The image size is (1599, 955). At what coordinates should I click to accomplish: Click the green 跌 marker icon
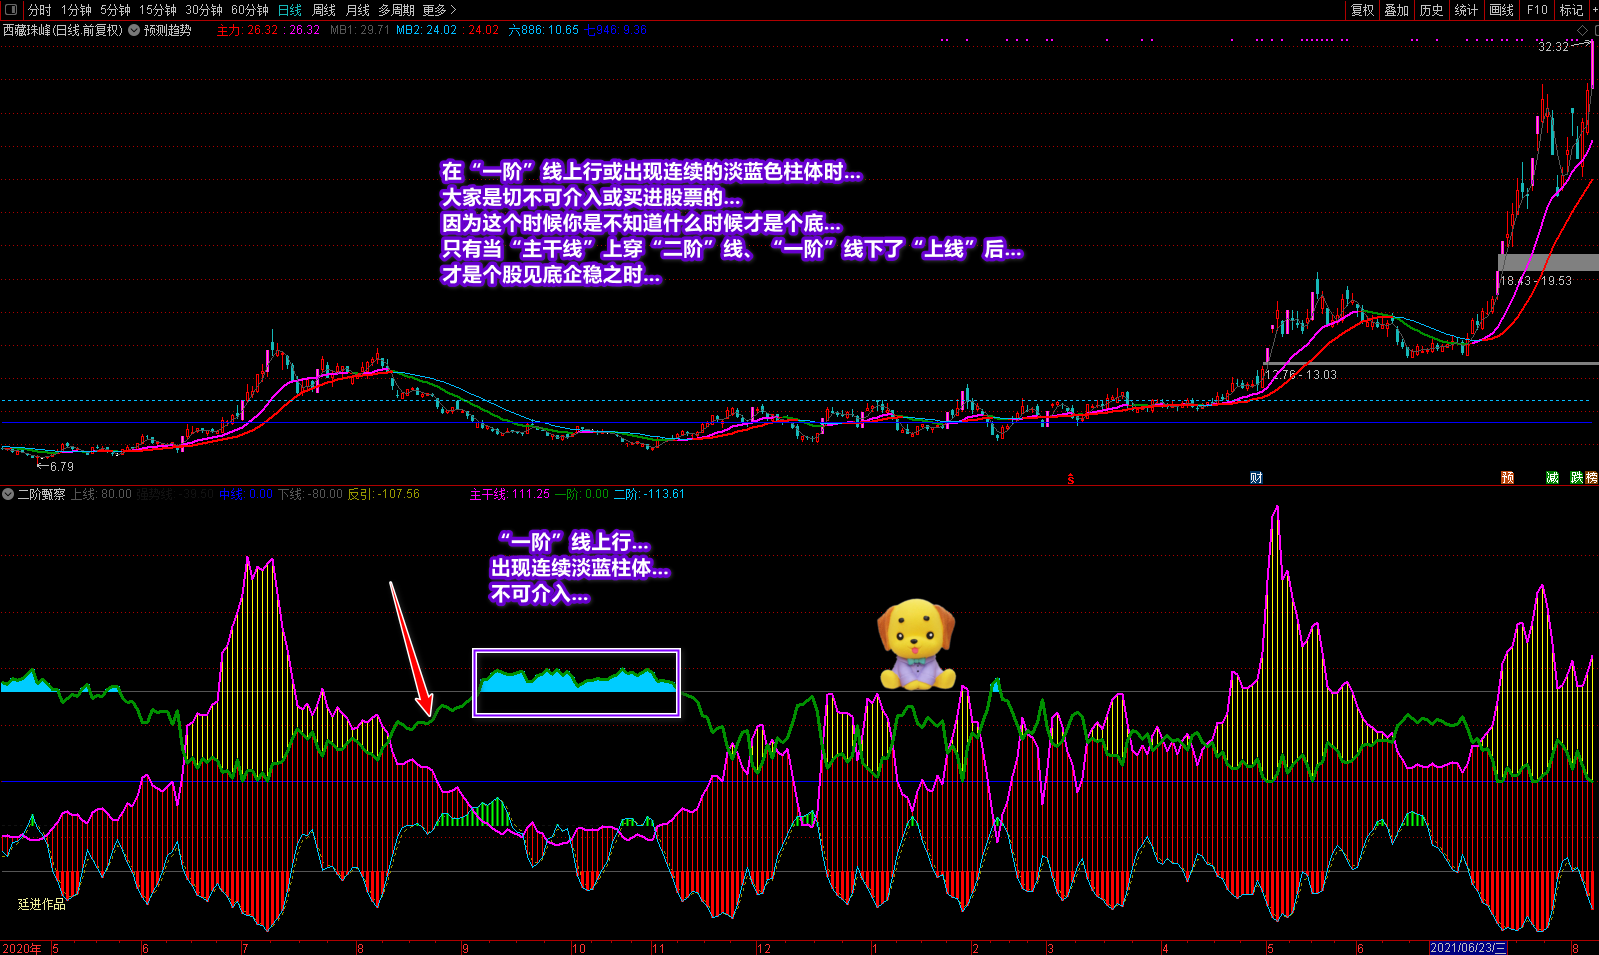pyautogui.click(x=1577, y=478)
